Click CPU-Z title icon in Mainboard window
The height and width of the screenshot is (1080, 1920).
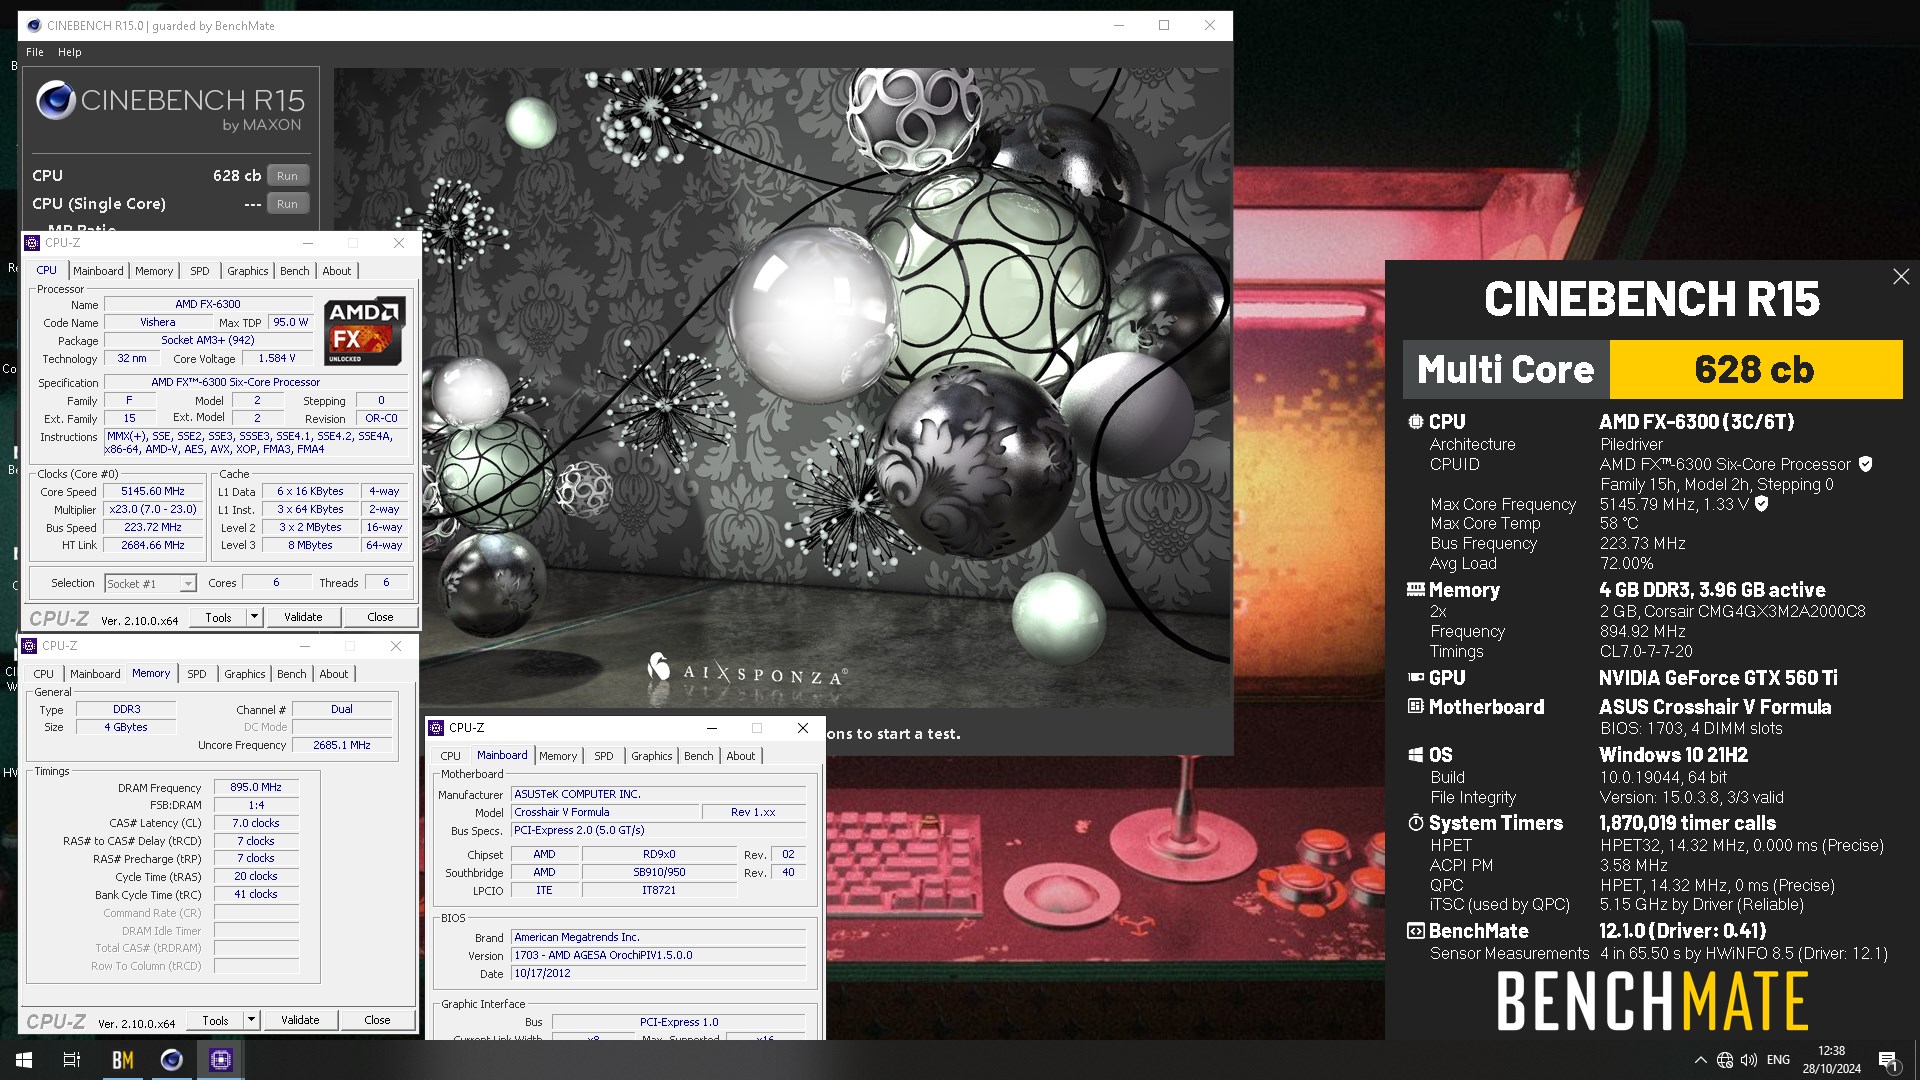[x=436, y=728]
